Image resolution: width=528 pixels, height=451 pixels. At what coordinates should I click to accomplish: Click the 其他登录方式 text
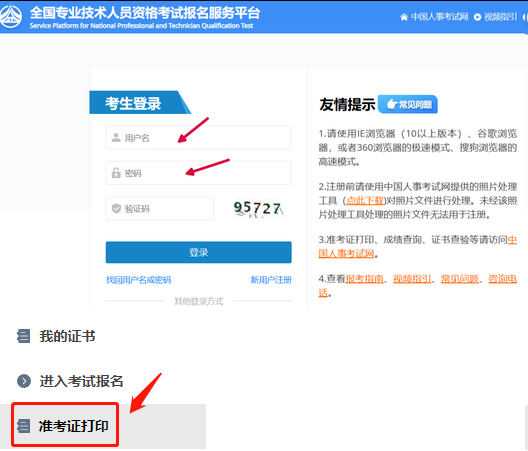coord(198,301)
